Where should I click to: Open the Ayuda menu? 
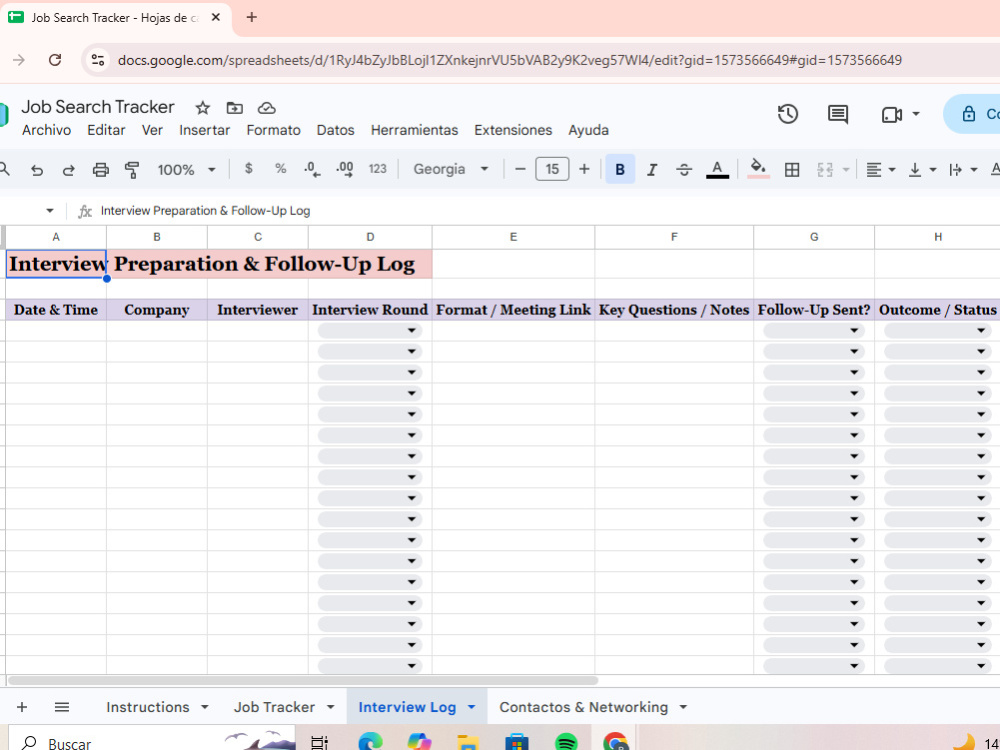[589, 130]
